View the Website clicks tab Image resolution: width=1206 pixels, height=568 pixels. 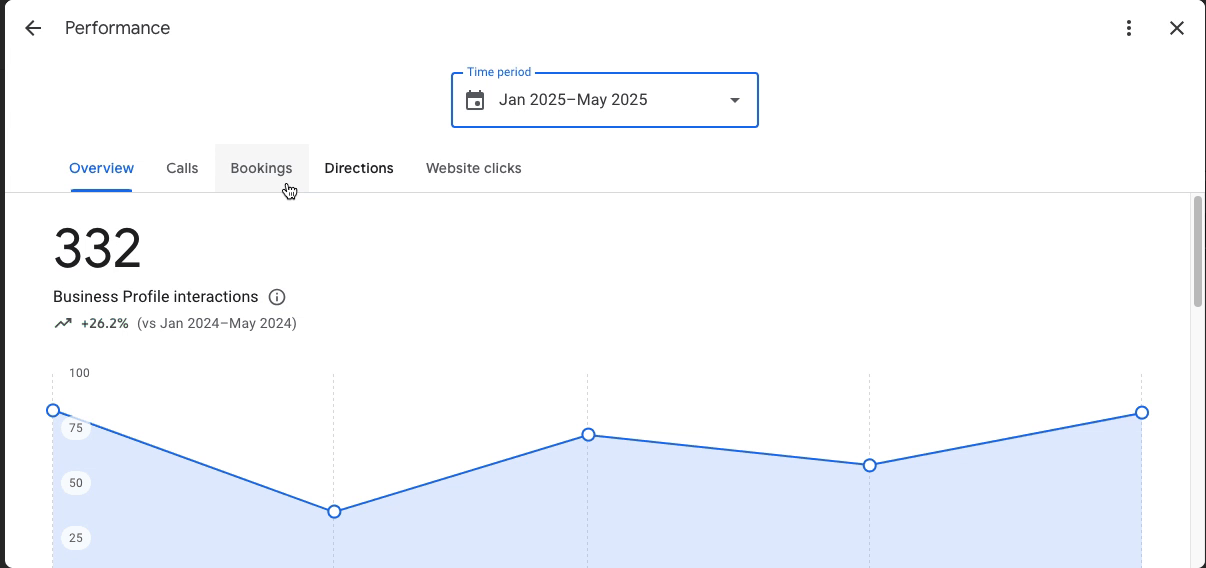tap(473, 168)
